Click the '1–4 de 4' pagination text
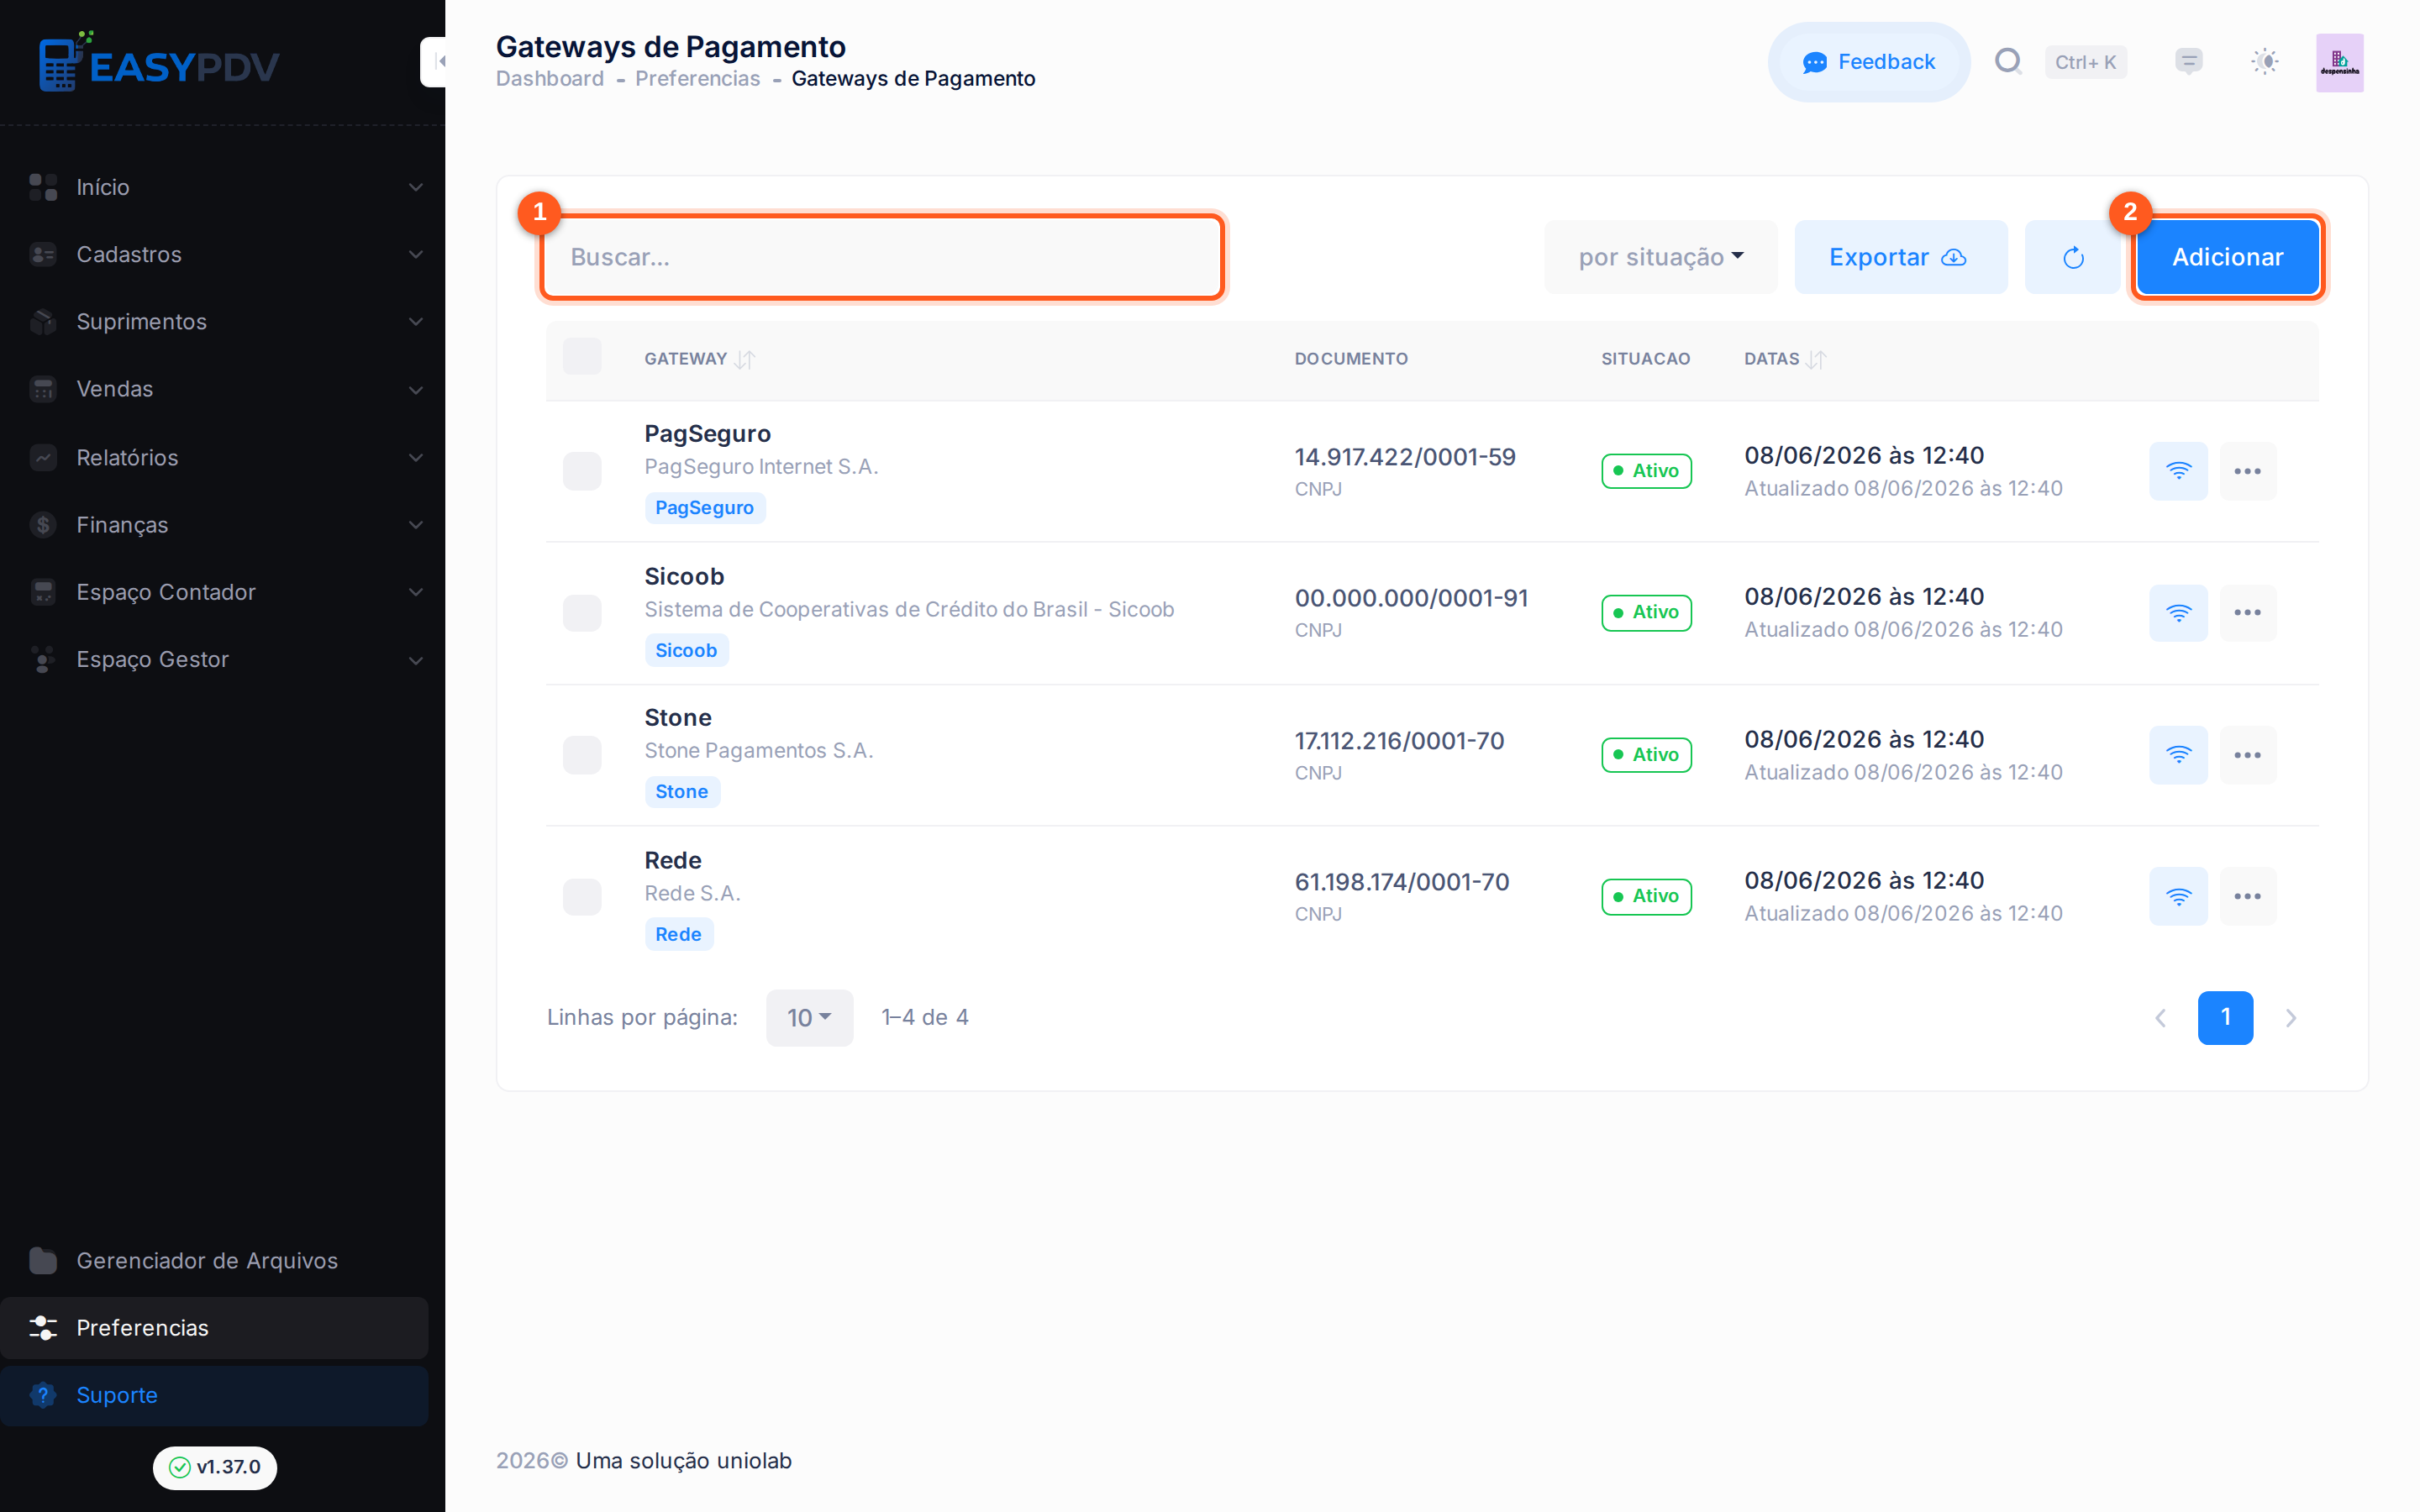 tap(925, 1018)
